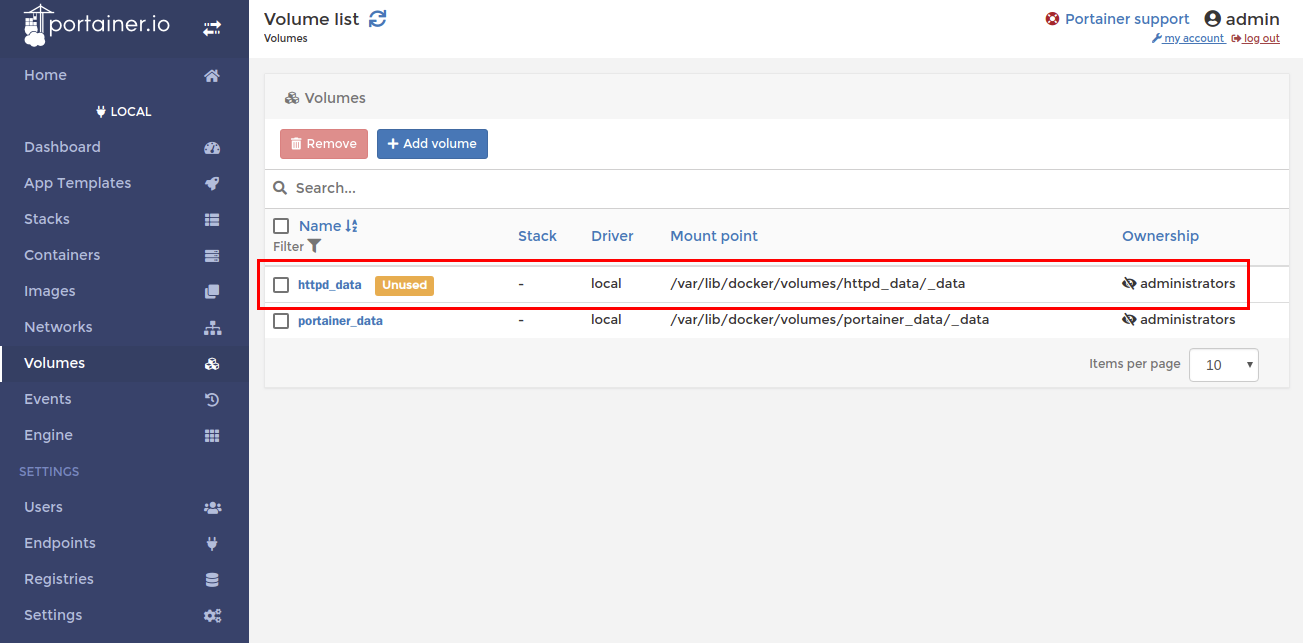Click the Home house icon in sidebar

click(x=212, y=75)
